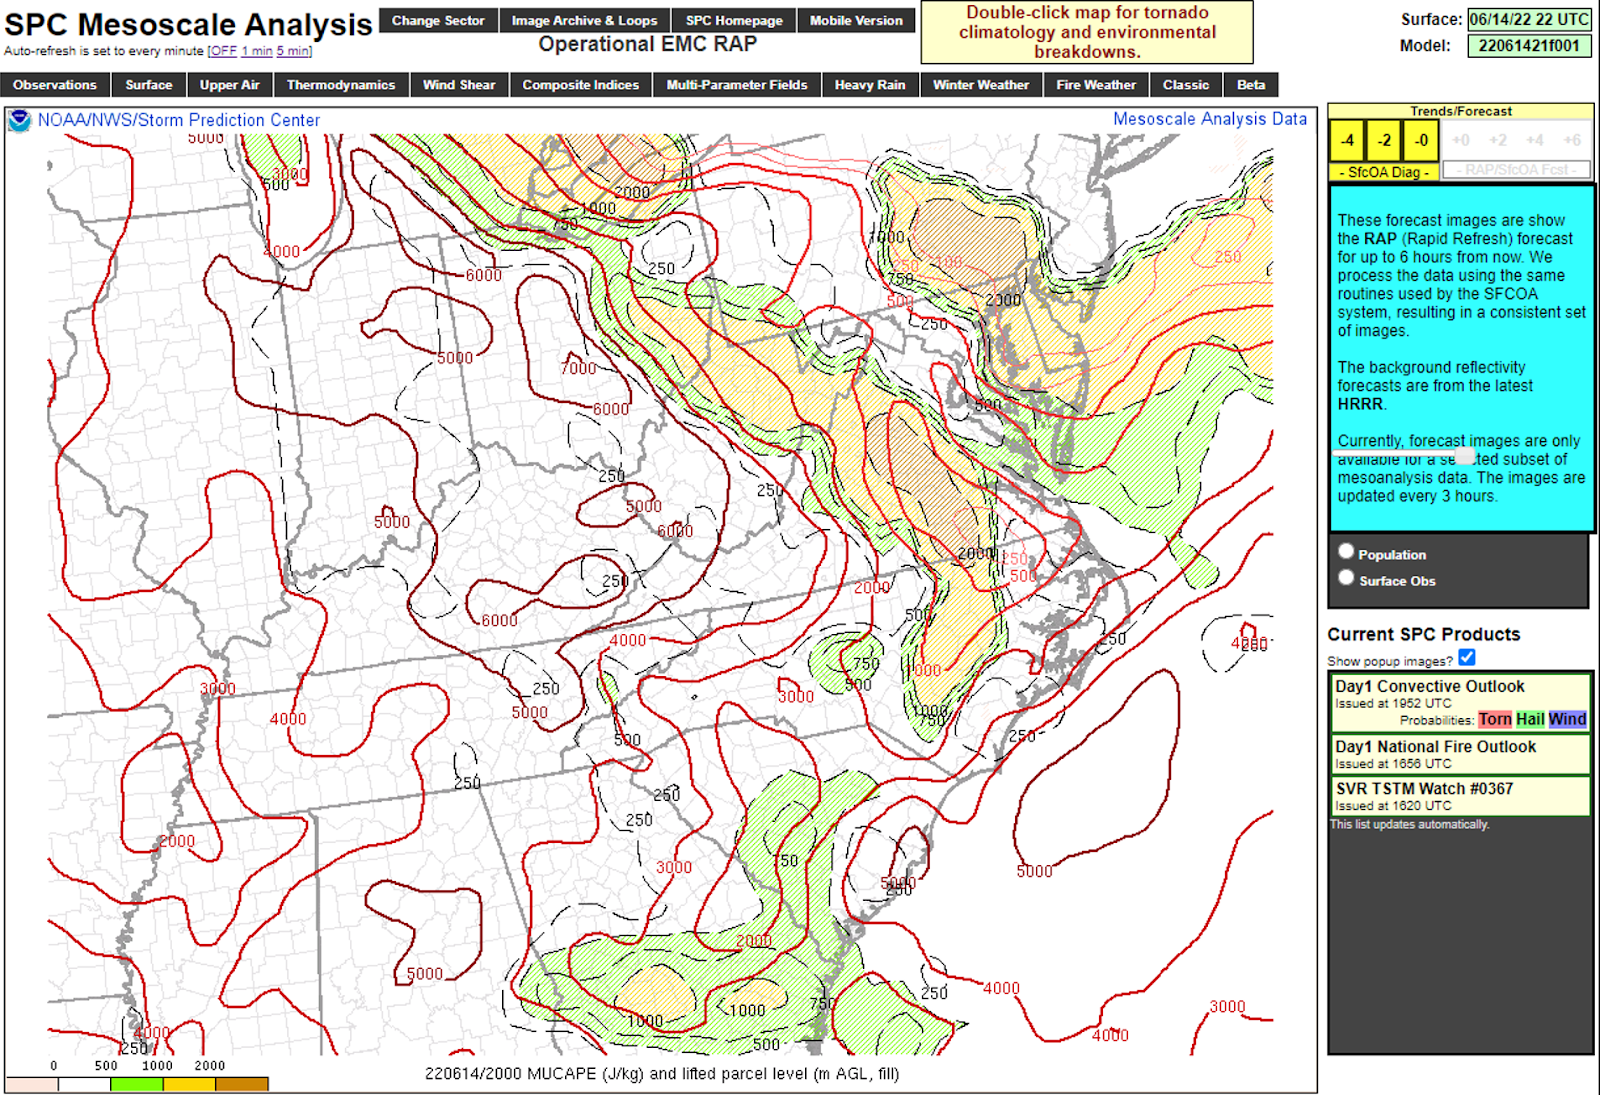Select the +2 forecast hour button
The image size is (1600, 1095).
(x=1498, y=141)
